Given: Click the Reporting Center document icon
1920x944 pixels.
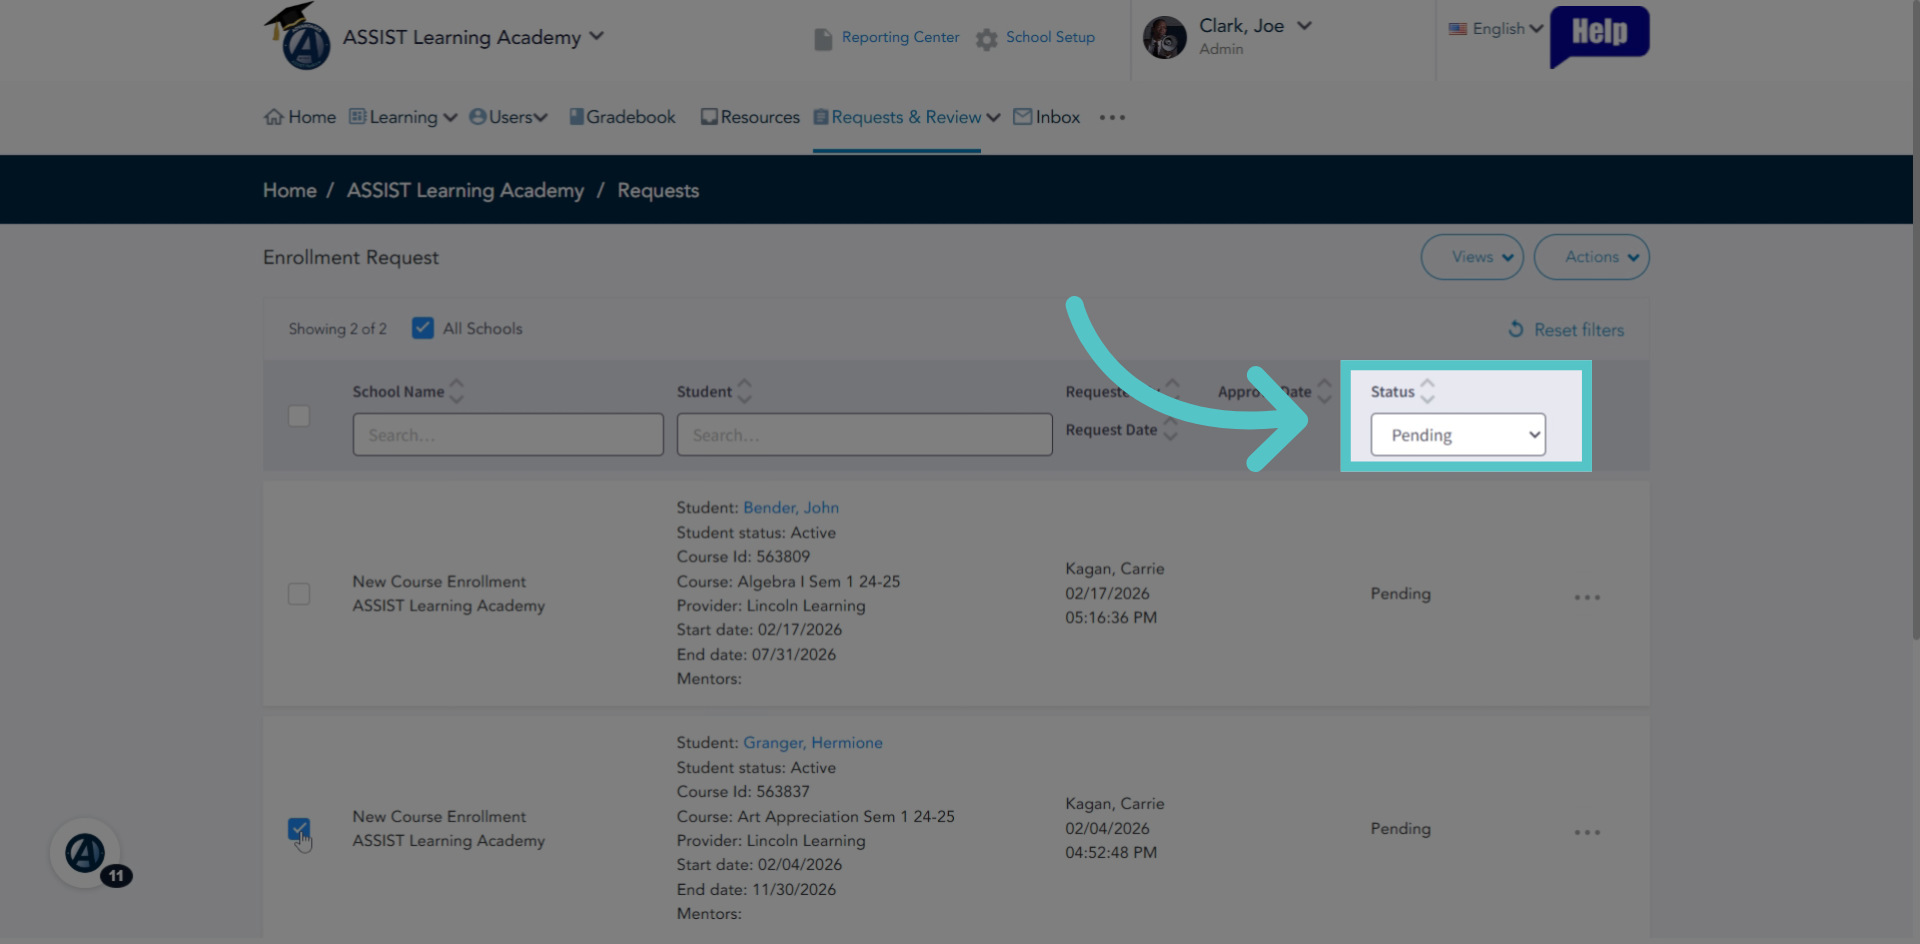Looking at the screenshot, I should (823, 39).
